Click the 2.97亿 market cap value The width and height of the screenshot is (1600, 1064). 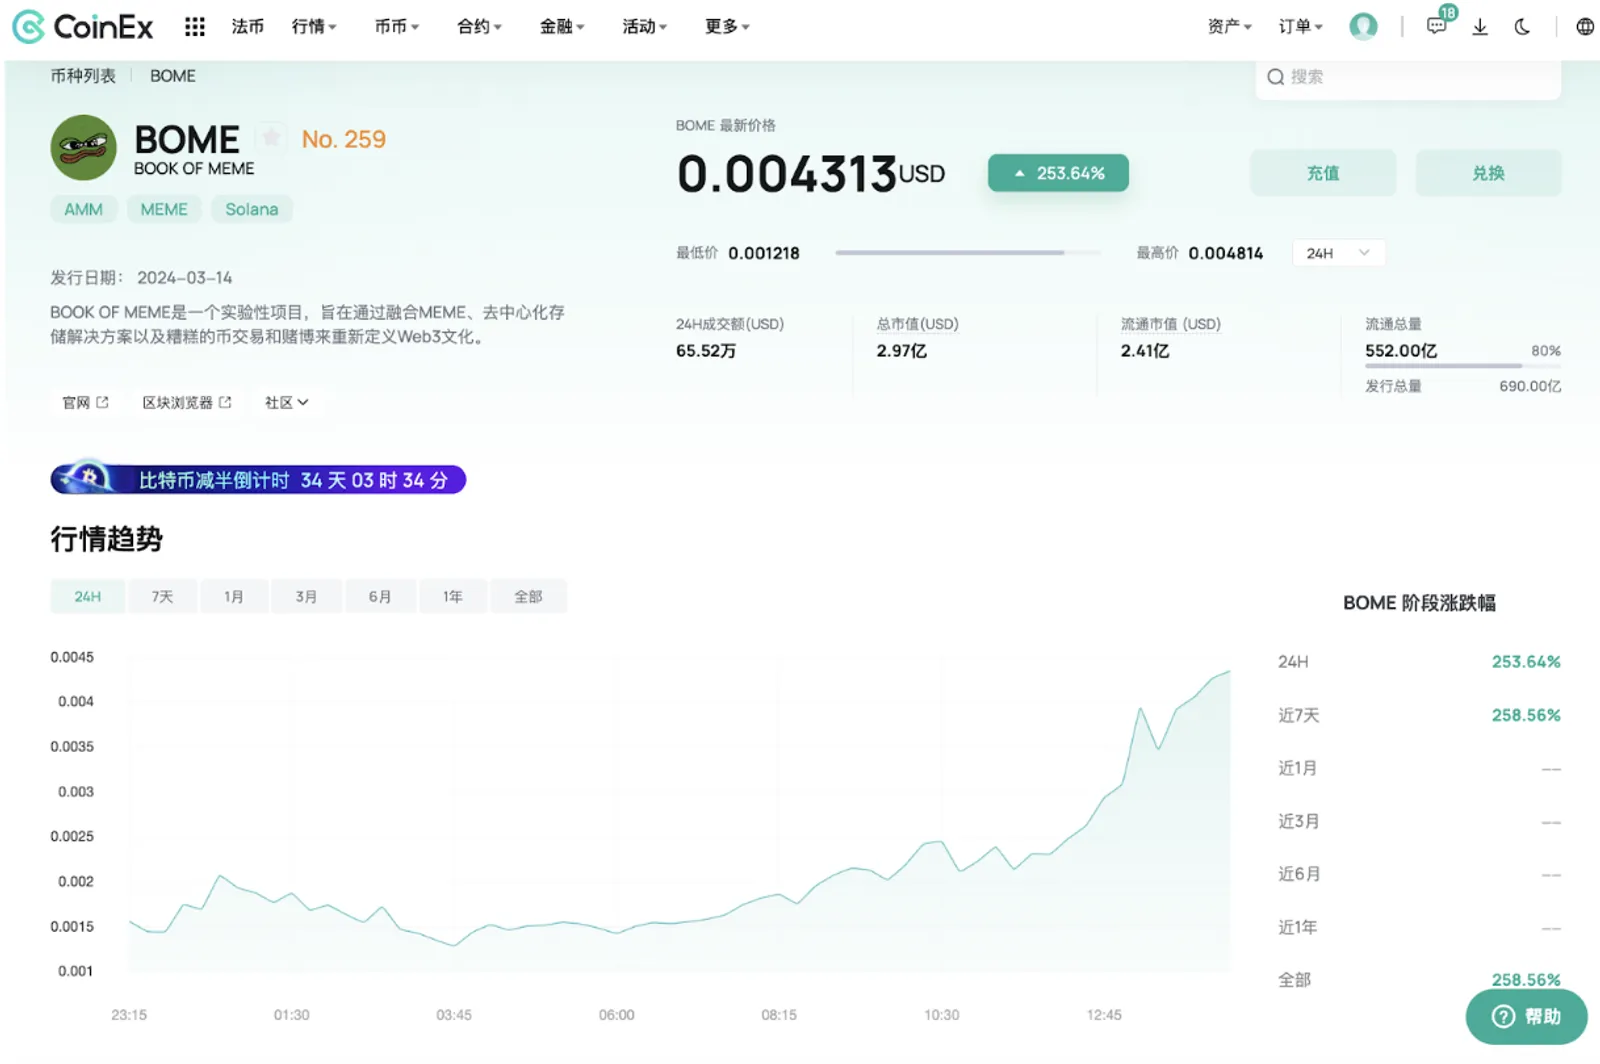(902, 351)
